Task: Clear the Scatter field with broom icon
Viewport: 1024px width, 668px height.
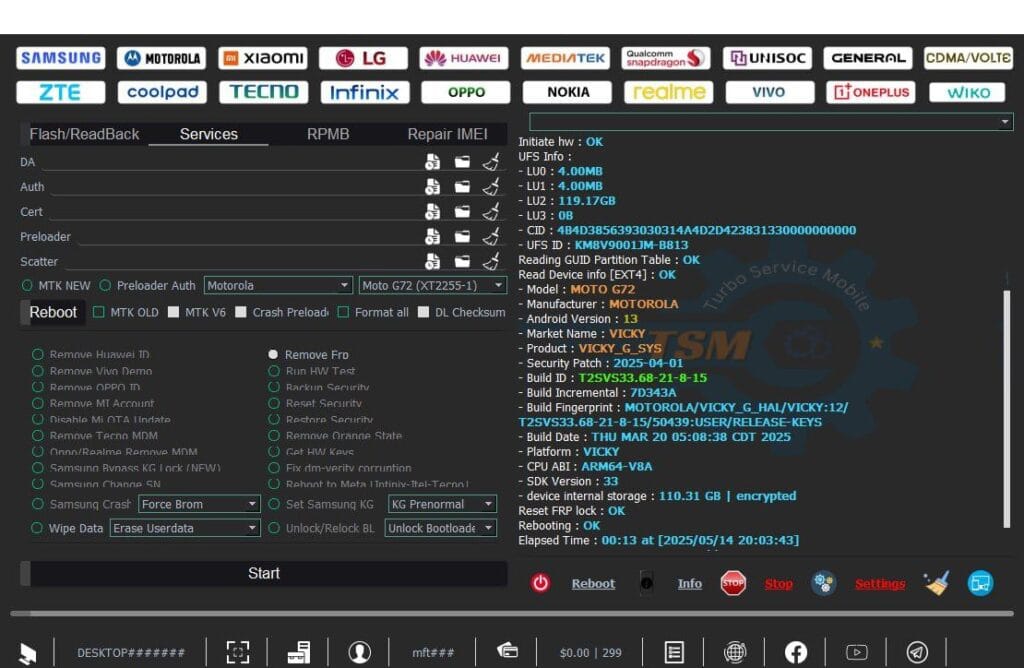Action: (x=491, y=261)
